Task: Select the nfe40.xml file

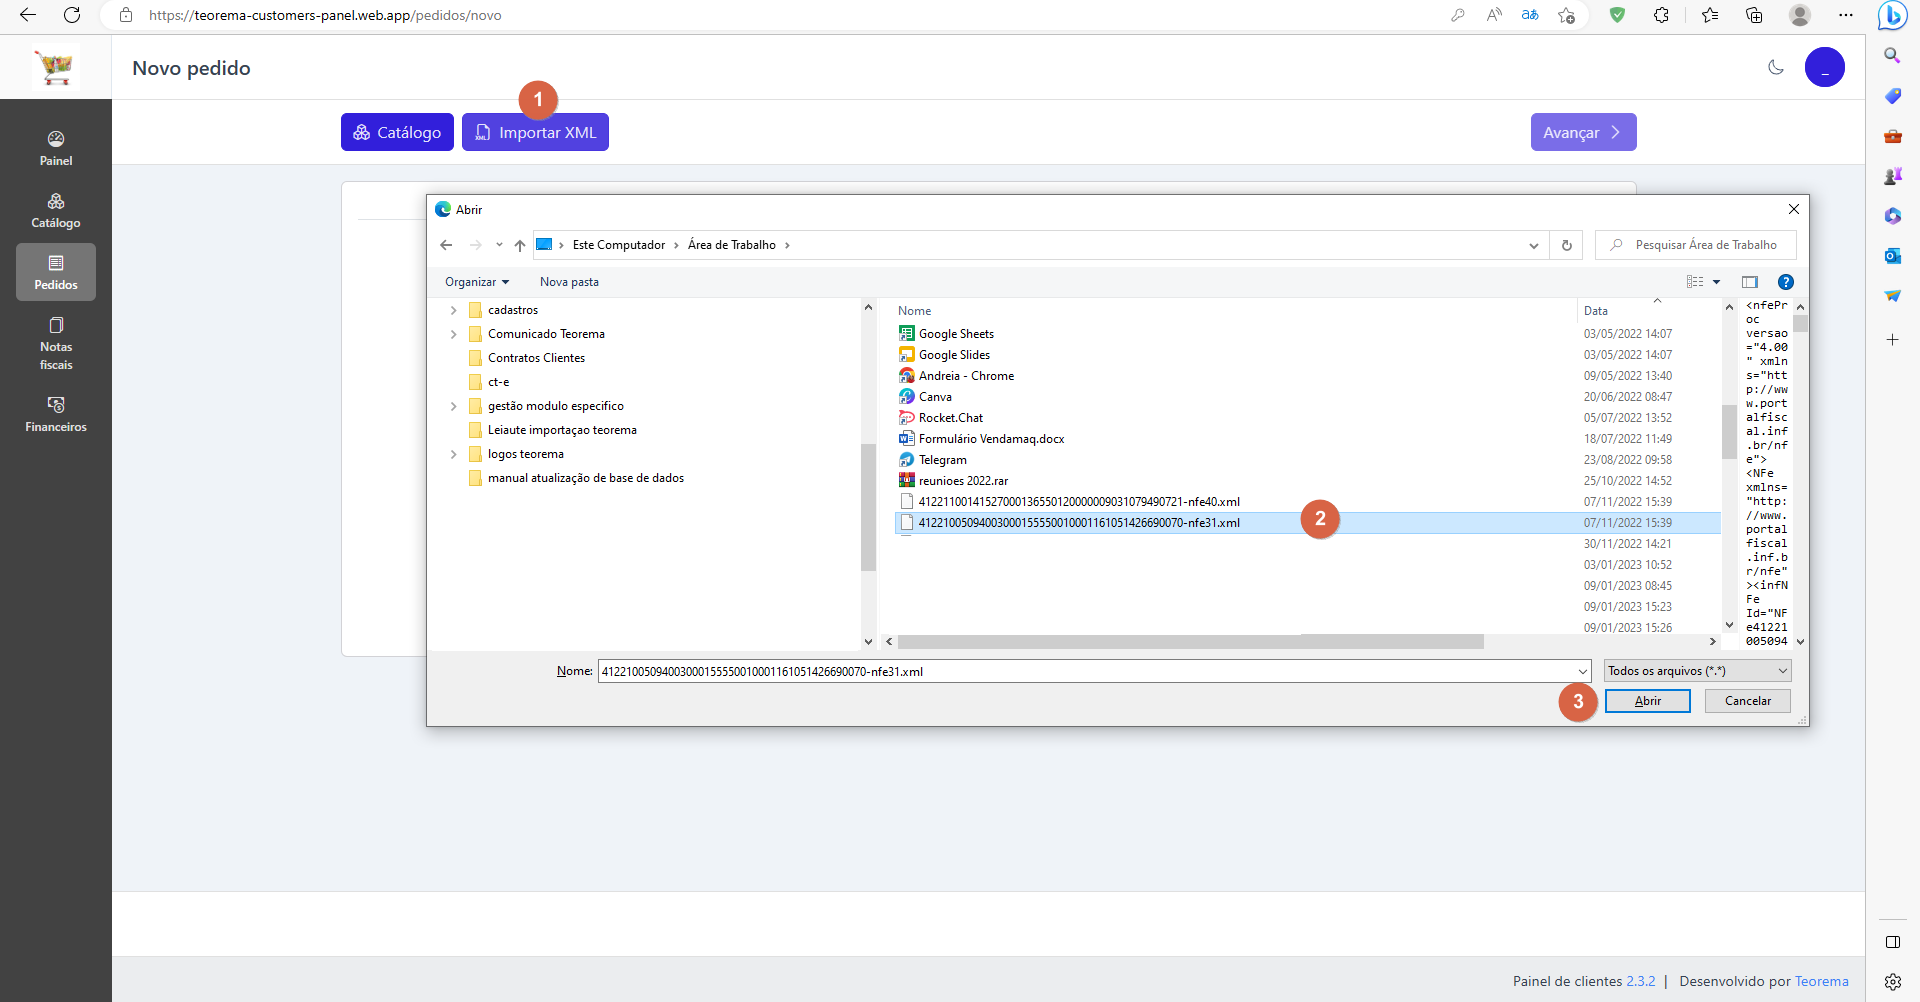Action: pyautogui.click(x=1079, y=502)
